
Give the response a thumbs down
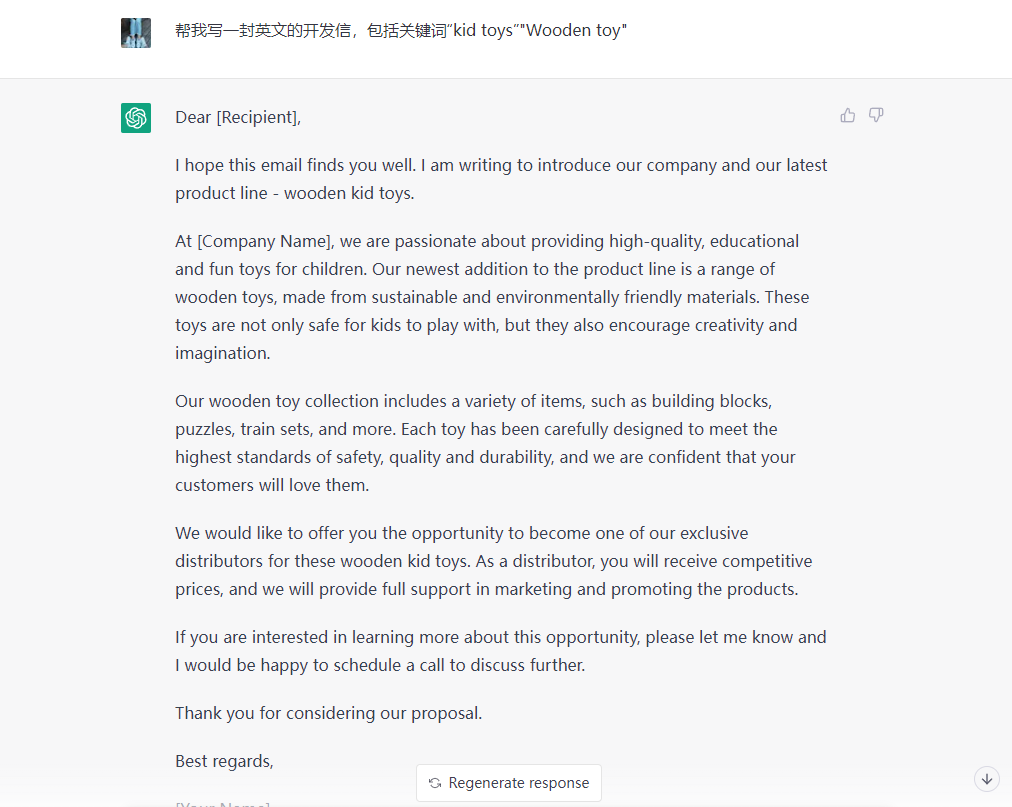876,116
